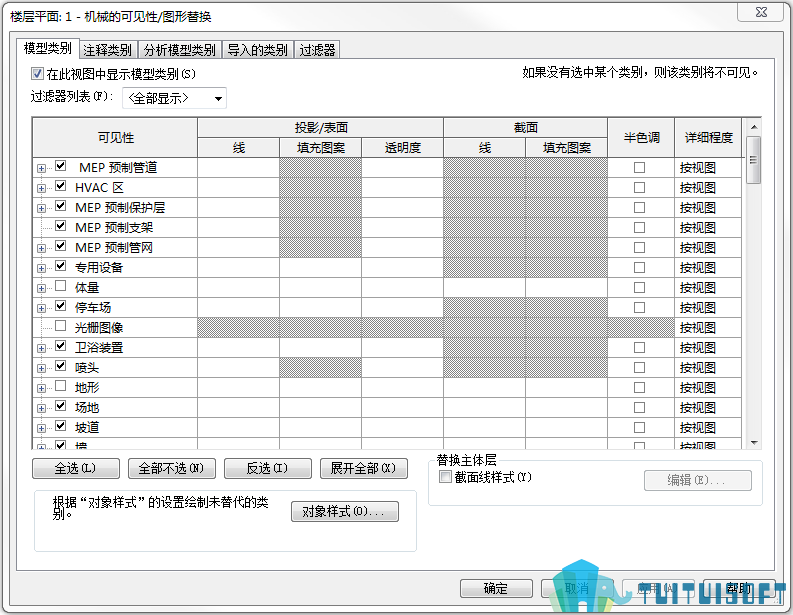793x615 pixels.
Task: Uncheck visibility of MEP 预制管道
Action: [61, 166]
